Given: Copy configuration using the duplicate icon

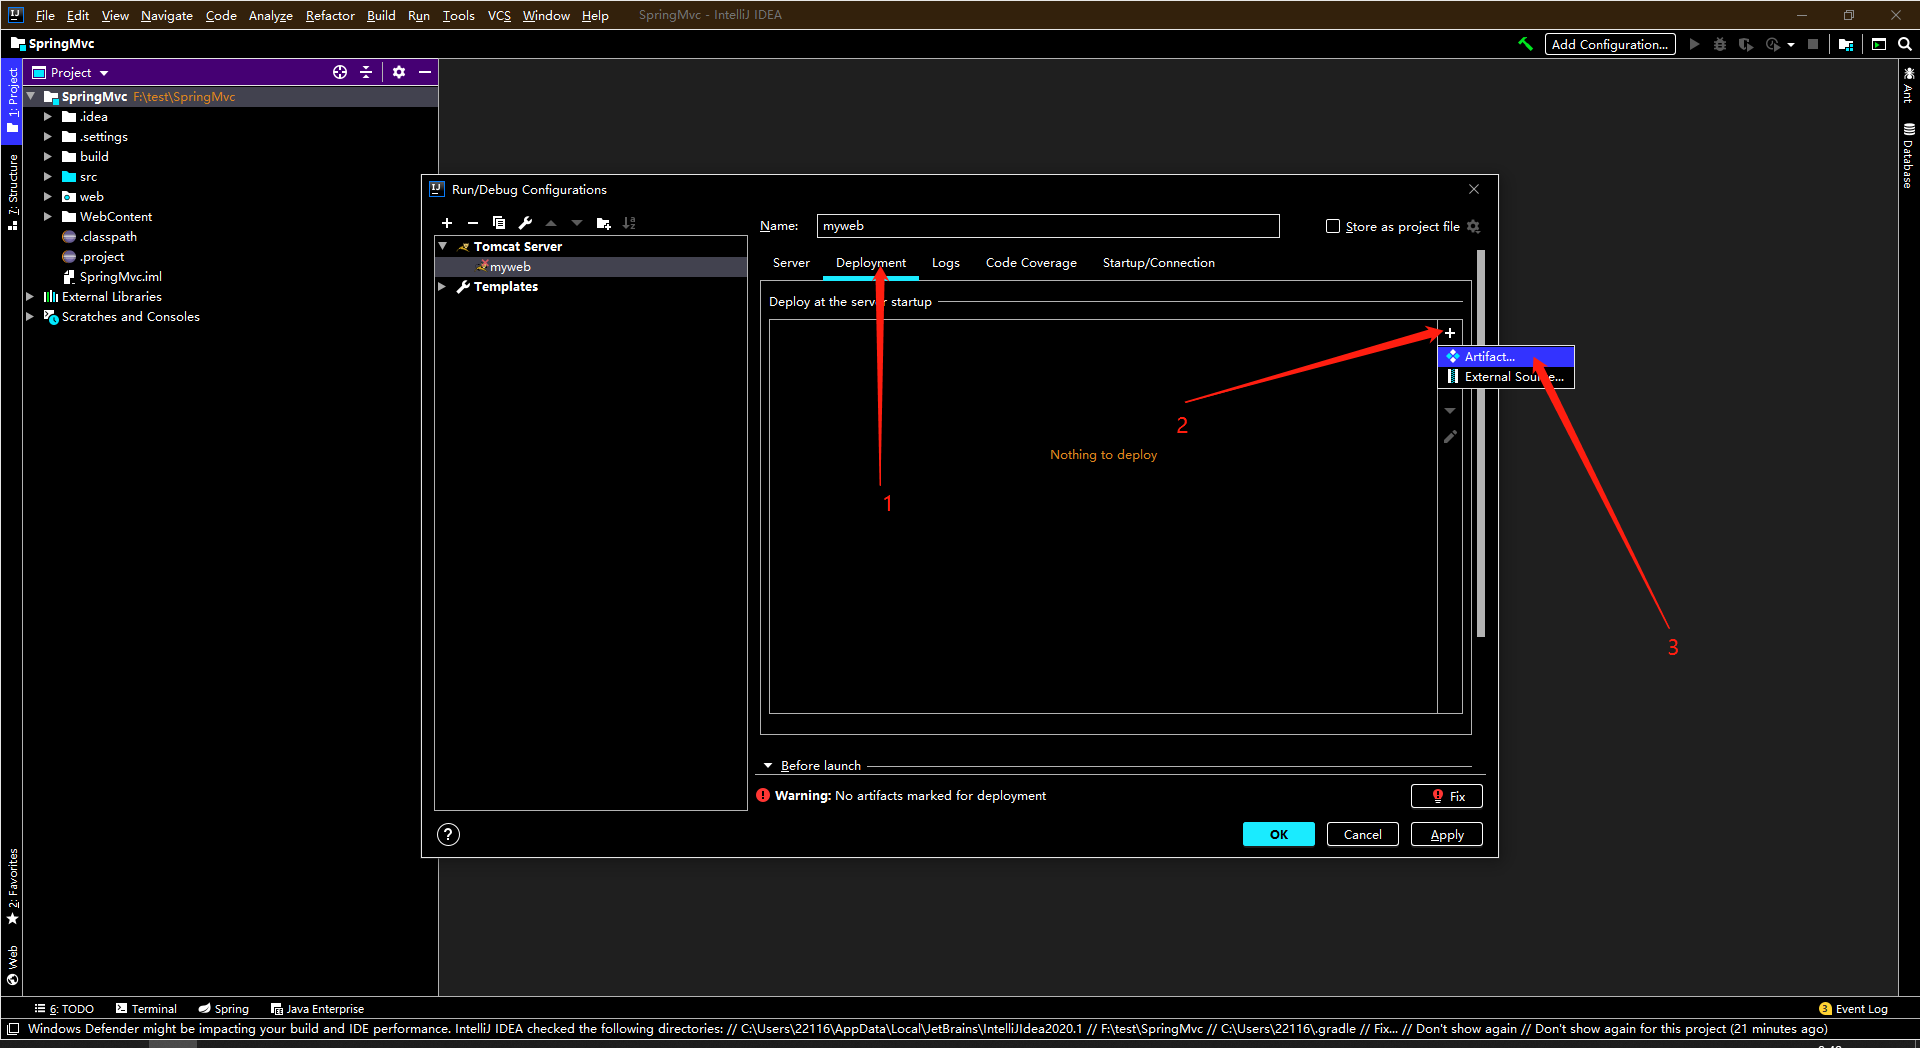Looking at the screenshot, I should (x=499, y=223).
